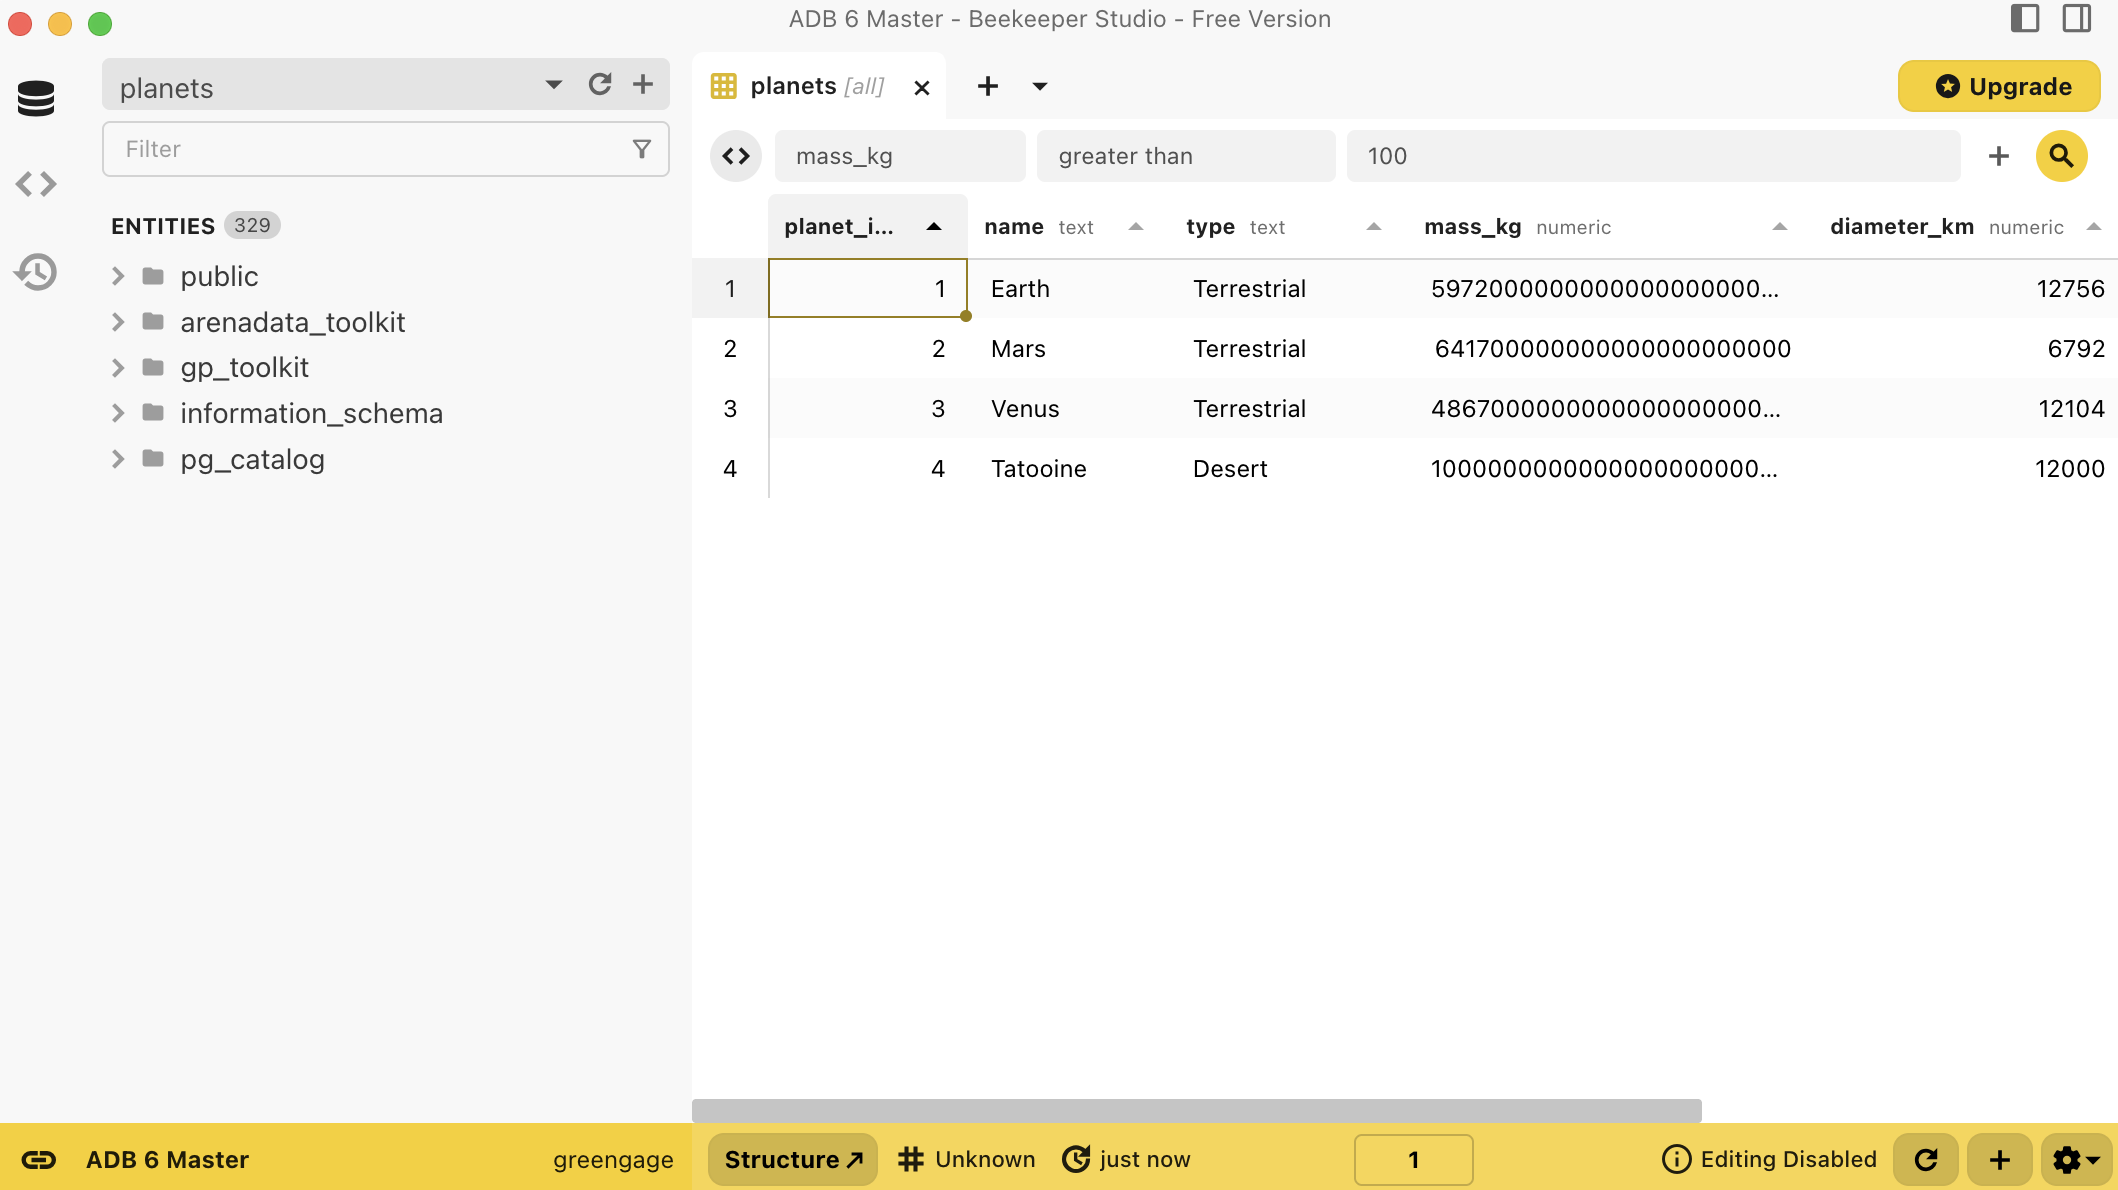The width and height of the screenshot is (2118, 1190).
Task: Click the horizontal table scrollbar
Action: [1196, 1110]
